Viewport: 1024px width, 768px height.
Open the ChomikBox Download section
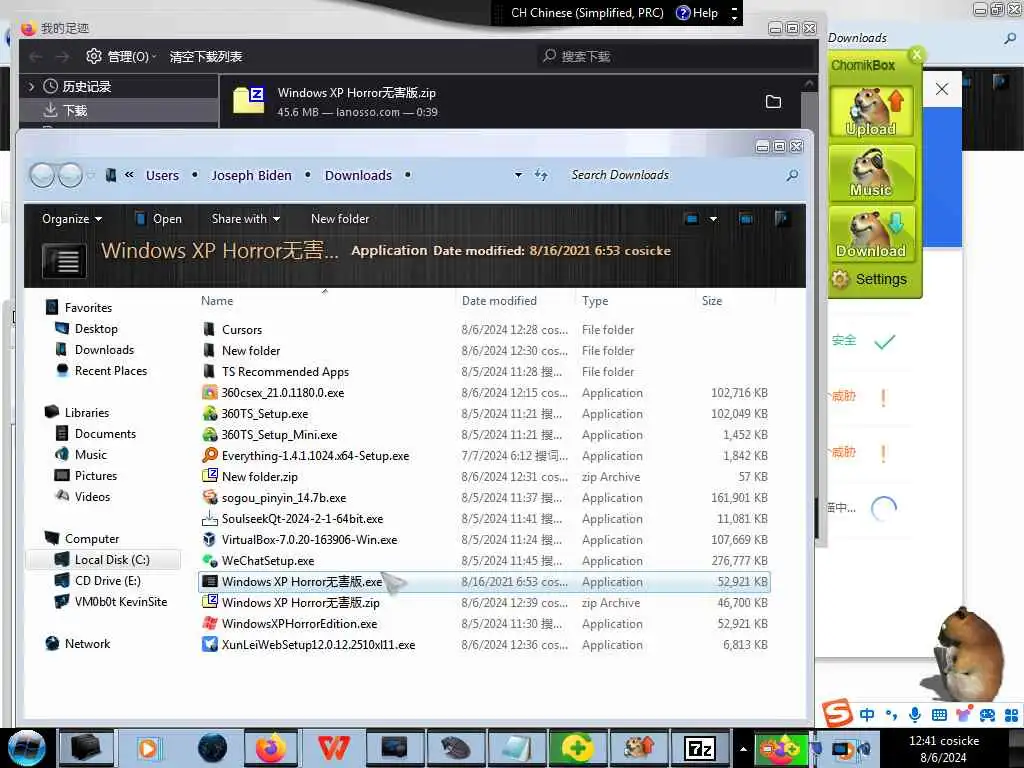point(871,234)
